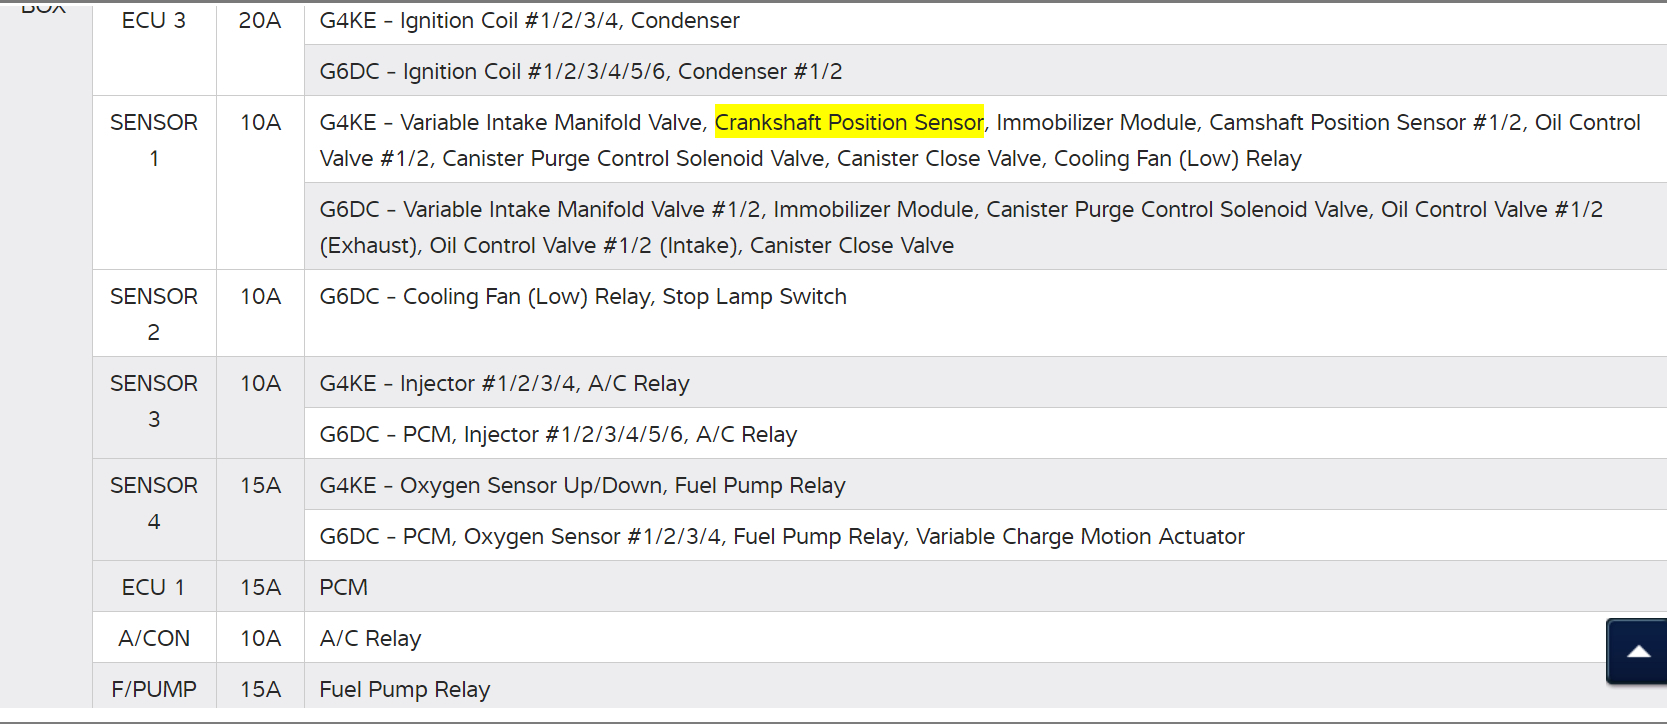This screenshot has width=1667, height=724.
Task: Click the Fuel Pump Relay description in F/PUMP row
Action: tap(405, 689)
